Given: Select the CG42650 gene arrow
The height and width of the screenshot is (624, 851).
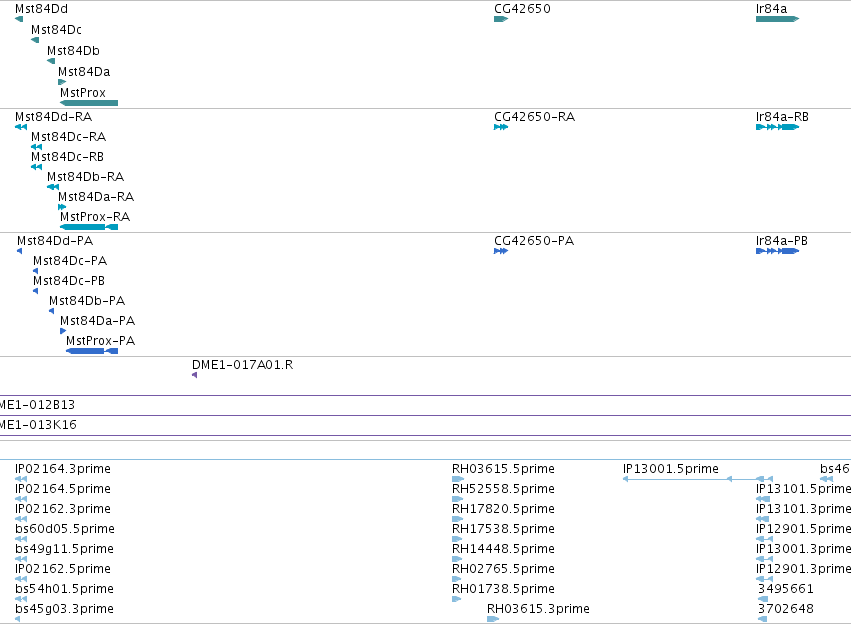Looking at the screenshot, I should tap(501, 19).
